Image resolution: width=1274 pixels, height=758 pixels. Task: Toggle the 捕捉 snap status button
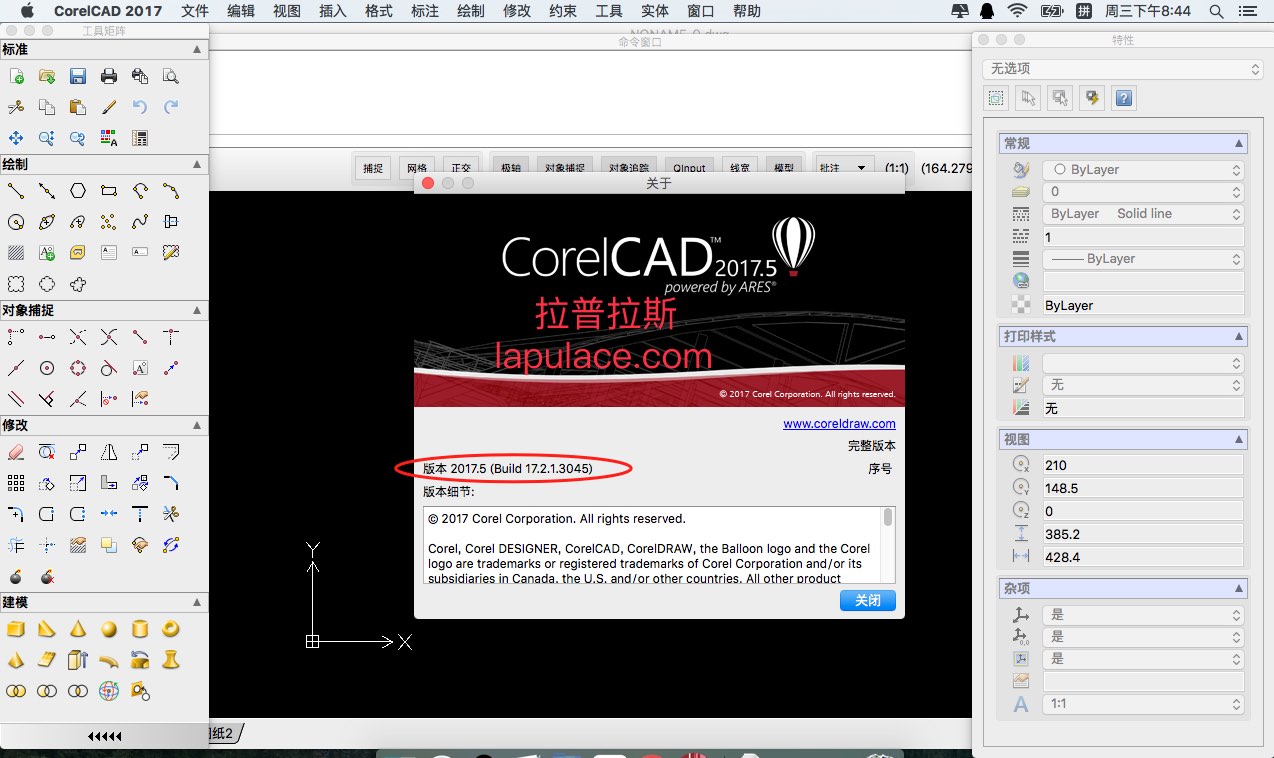373,168
